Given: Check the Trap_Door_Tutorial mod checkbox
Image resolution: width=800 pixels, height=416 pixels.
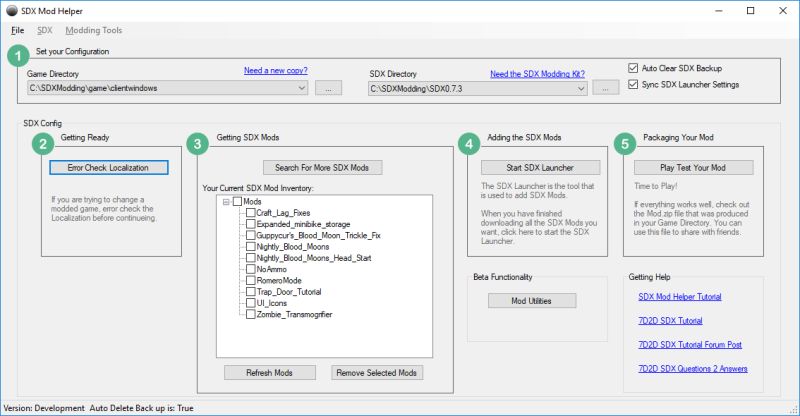Looking at the screenshot, I should [x=251, y=291].
